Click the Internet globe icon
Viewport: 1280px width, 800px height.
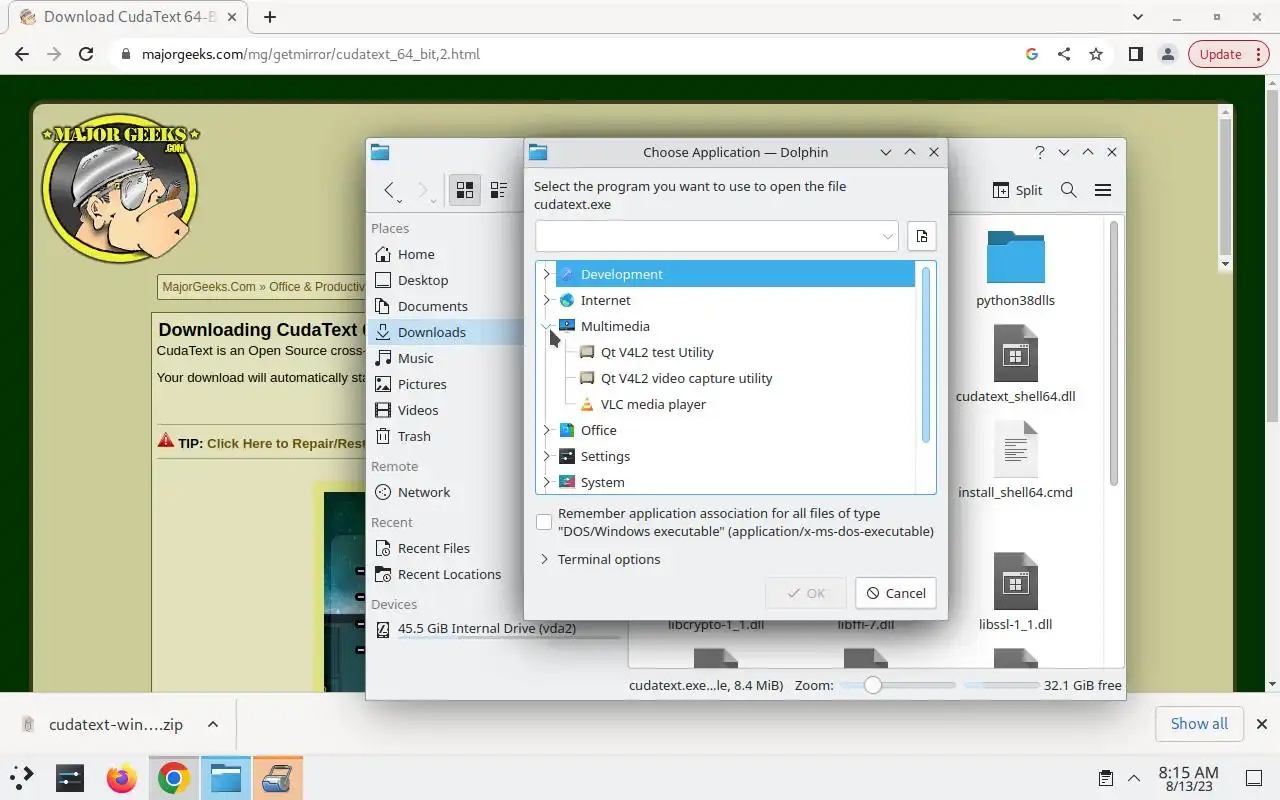pyautogui.click(x=567, y=300)
